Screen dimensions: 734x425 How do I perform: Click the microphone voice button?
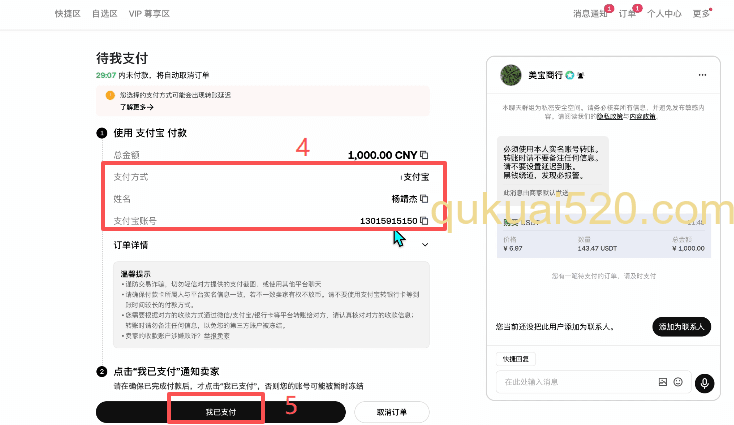[705, 383]
